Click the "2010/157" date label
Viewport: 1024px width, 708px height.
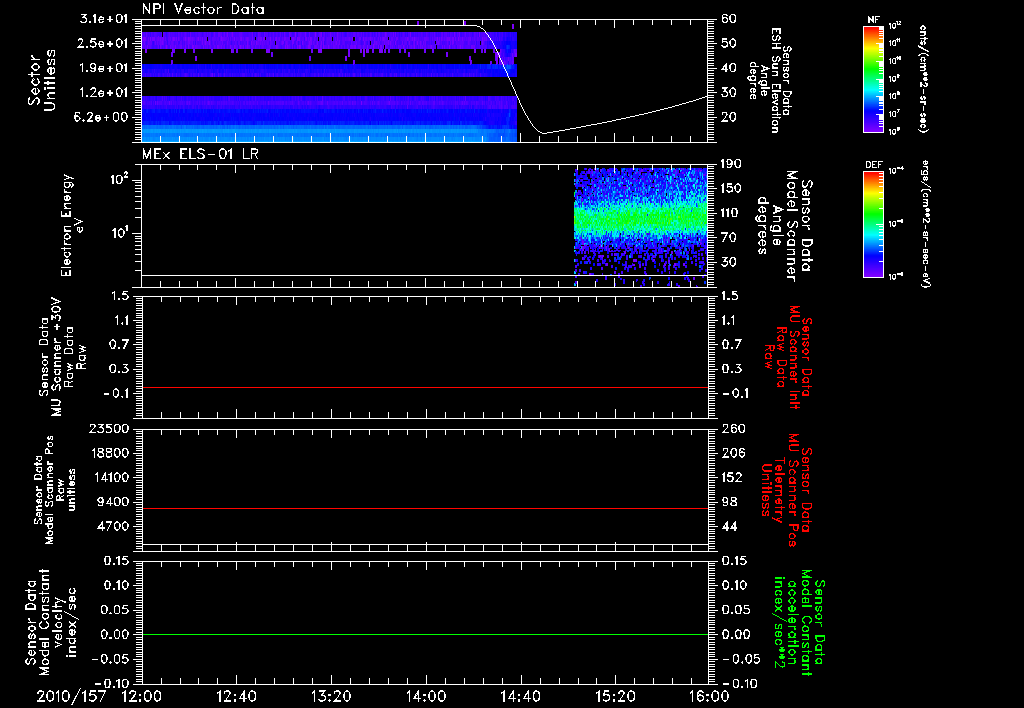71,696
